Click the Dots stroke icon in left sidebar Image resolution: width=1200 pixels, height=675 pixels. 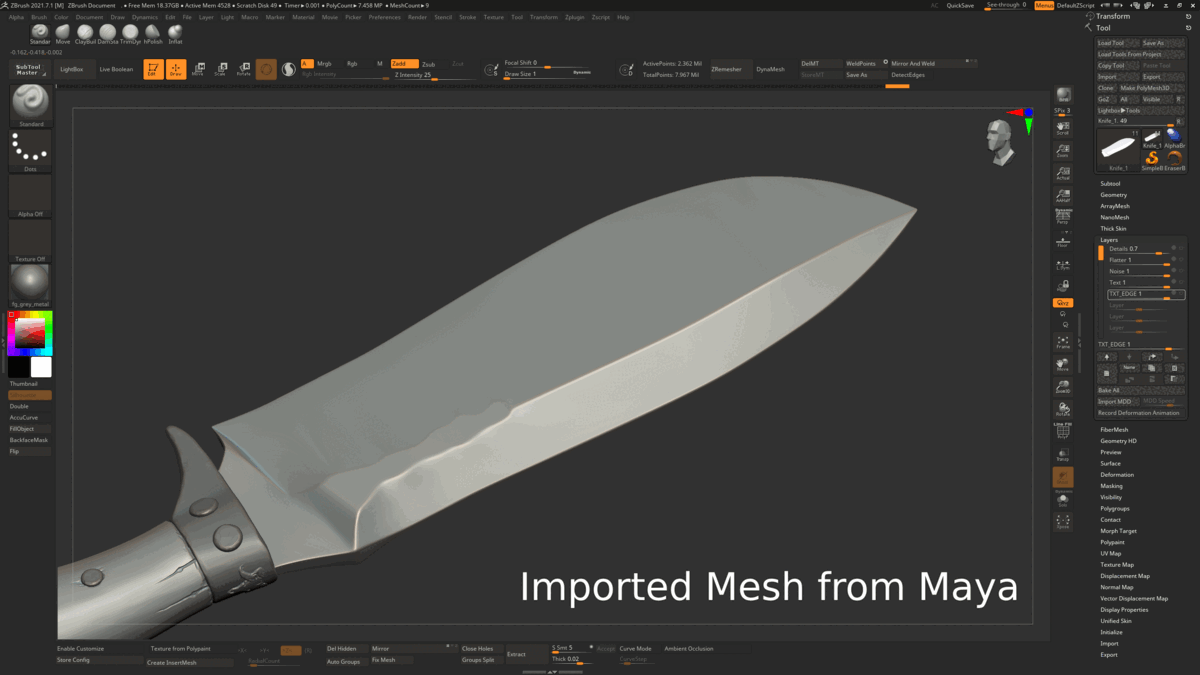click(x=30, y=150)
